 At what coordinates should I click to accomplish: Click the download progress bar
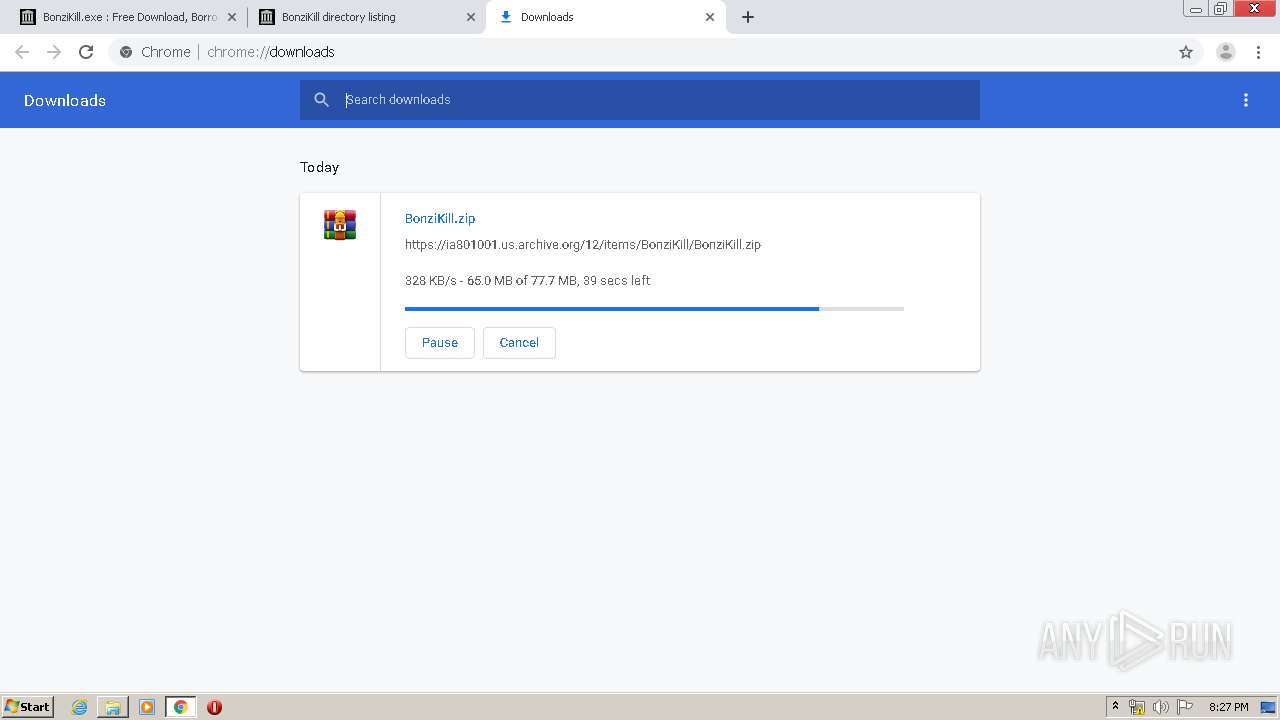(654, 309)
